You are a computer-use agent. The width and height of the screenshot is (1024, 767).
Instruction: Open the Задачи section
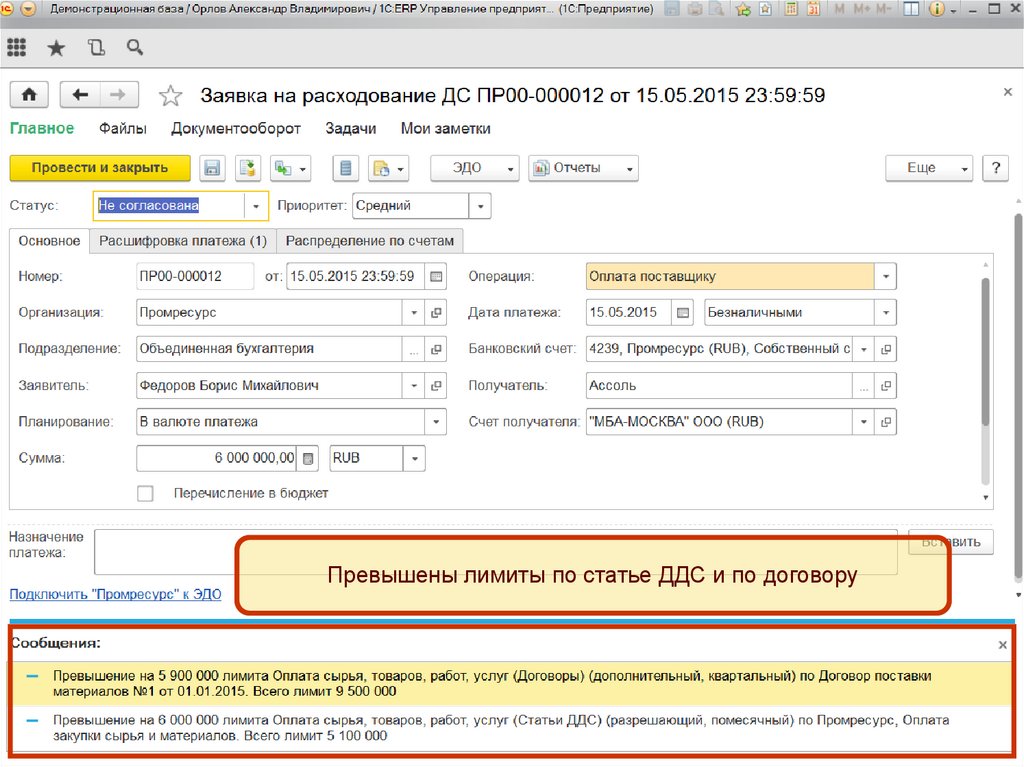coord(351,129)
